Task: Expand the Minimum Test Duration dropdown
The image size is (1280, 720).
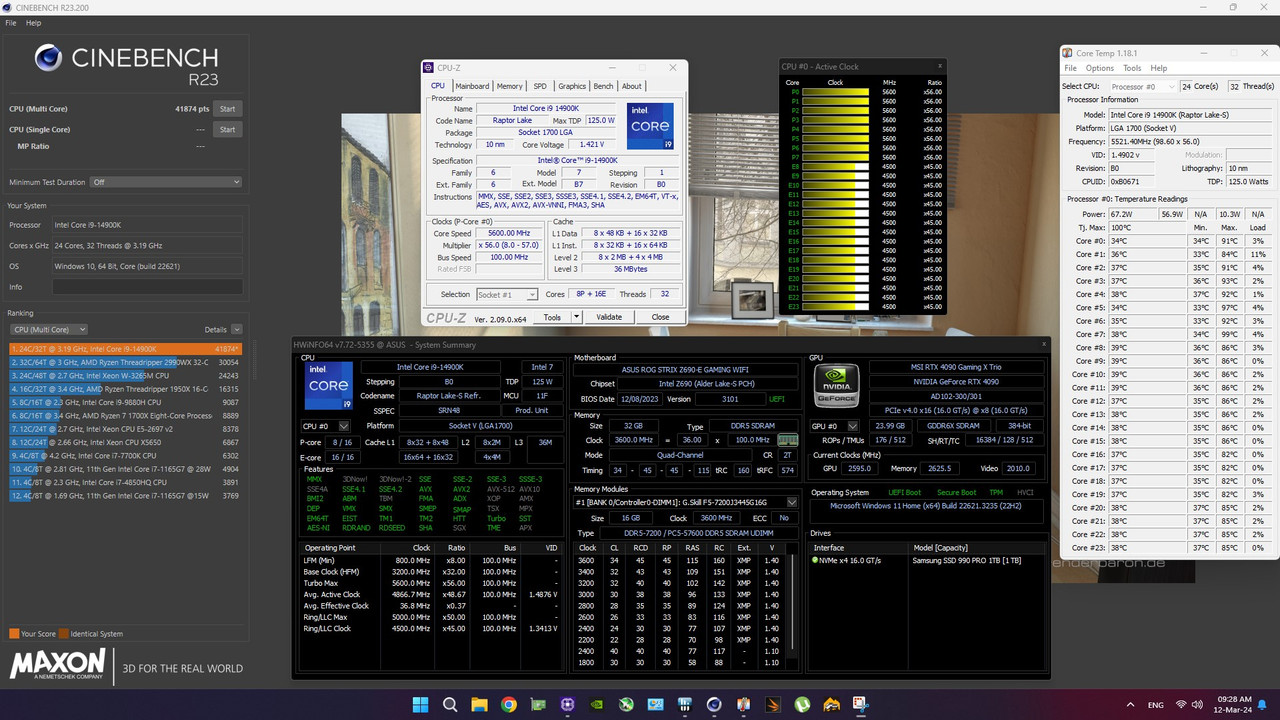Action: pyautogui.click(x=166, y=182)
